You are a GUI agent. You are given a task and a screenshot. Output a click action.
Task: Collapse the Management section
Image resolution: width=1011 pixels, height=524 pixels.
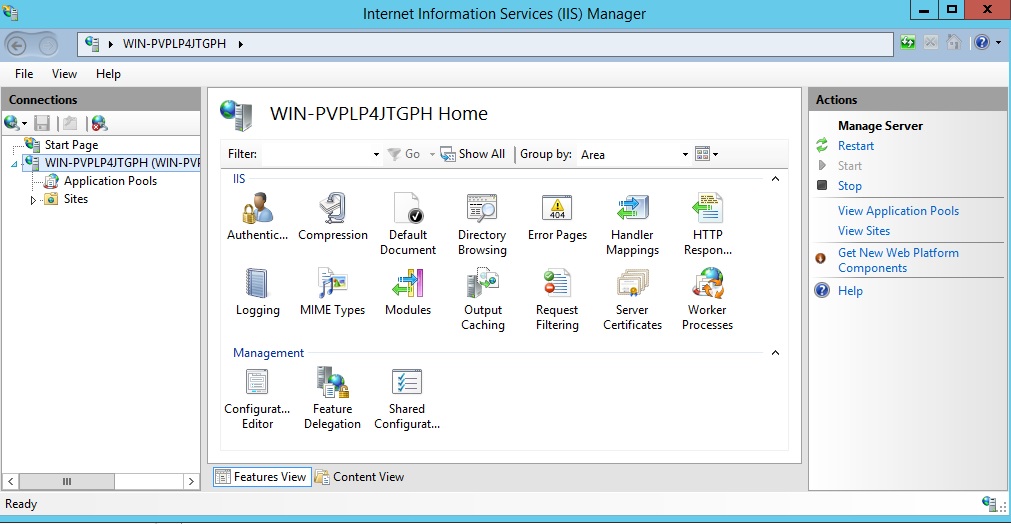coord(775,353)
